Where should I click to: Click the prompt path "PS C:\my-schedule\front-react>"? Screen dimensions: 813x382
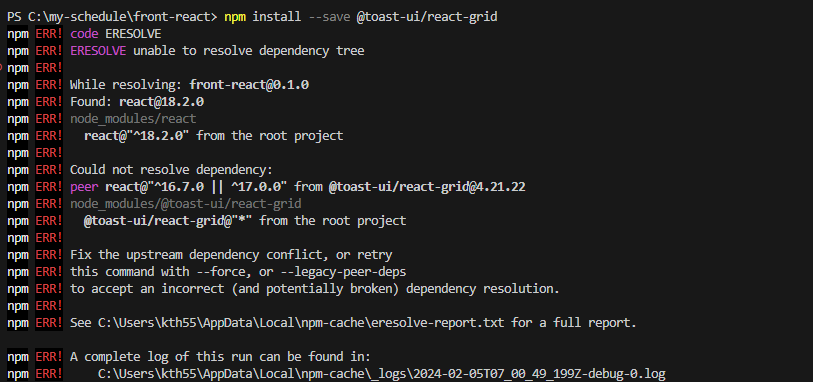coord(112,17)
